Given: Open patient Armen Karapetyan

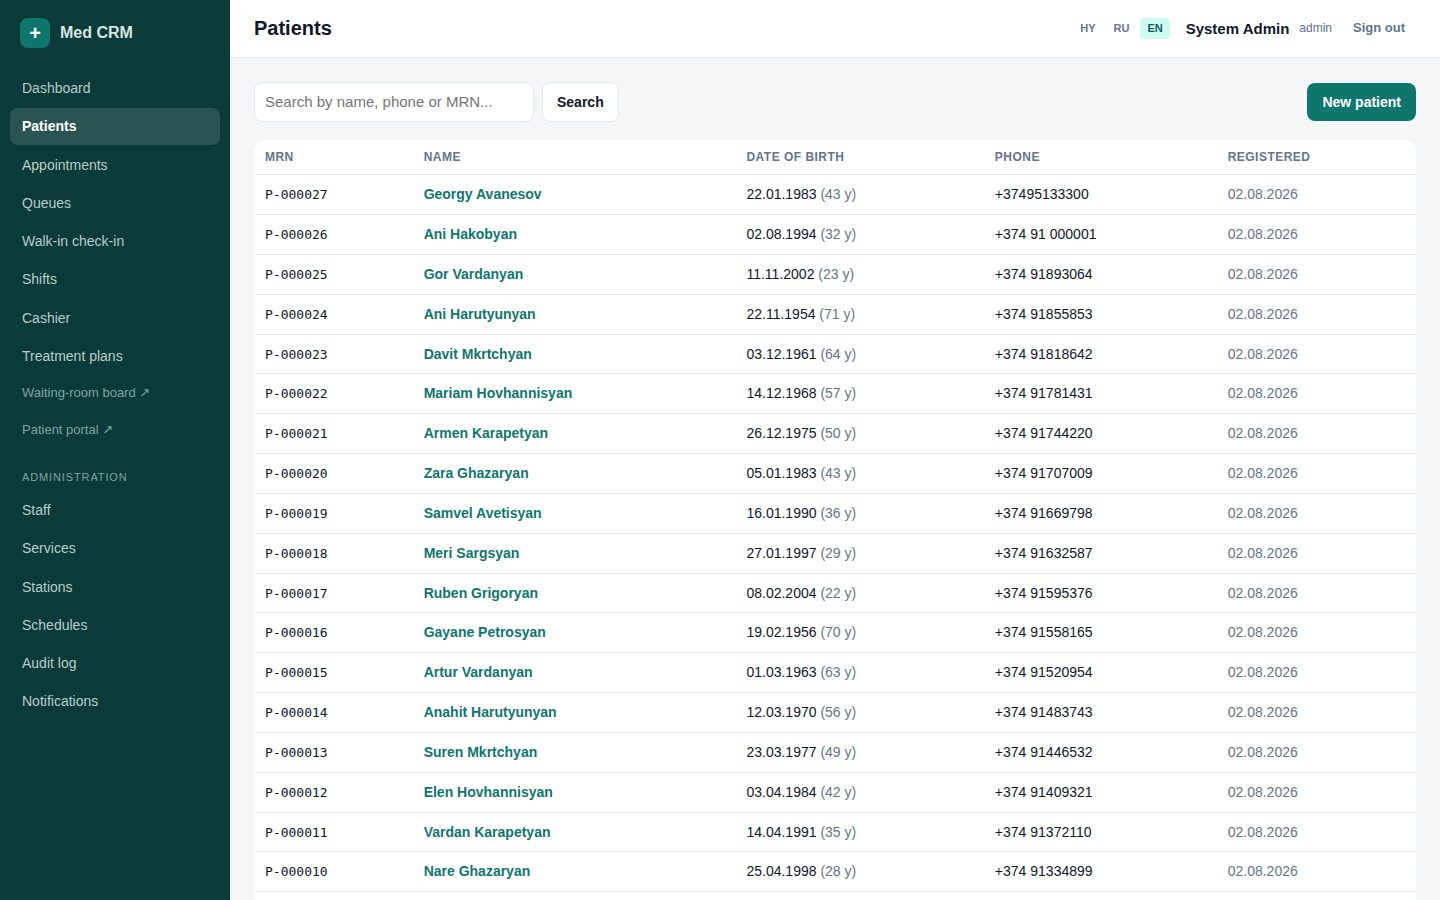Looking at the screenshot, I should click(486, 433).
